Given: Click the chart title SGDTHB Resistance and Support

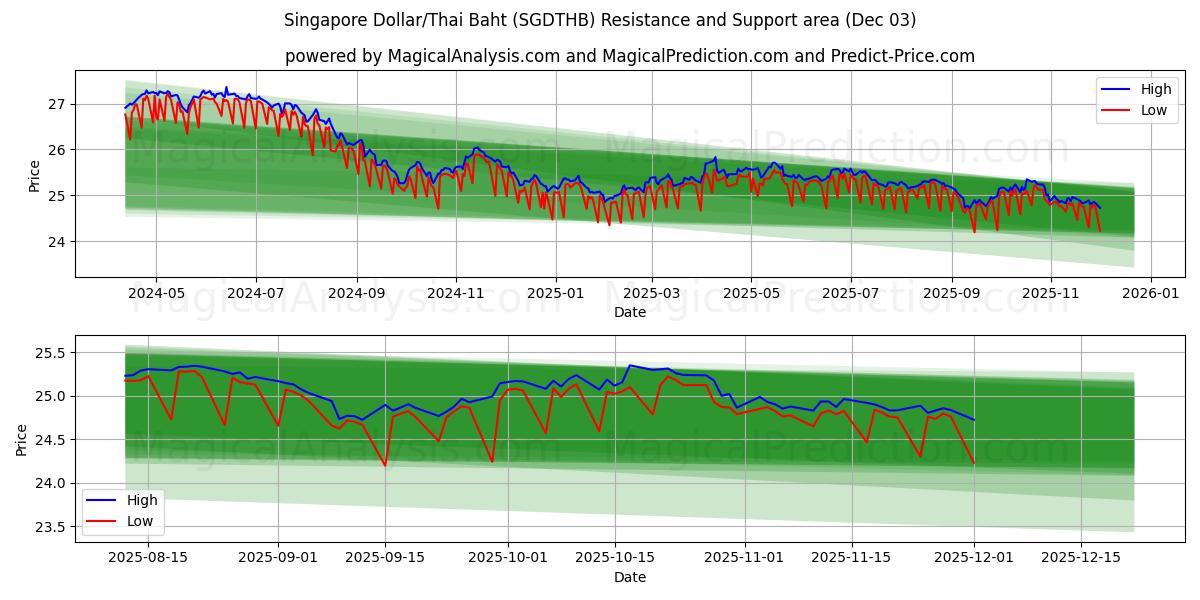Looking at the screenshot, I should pos(600,17).
